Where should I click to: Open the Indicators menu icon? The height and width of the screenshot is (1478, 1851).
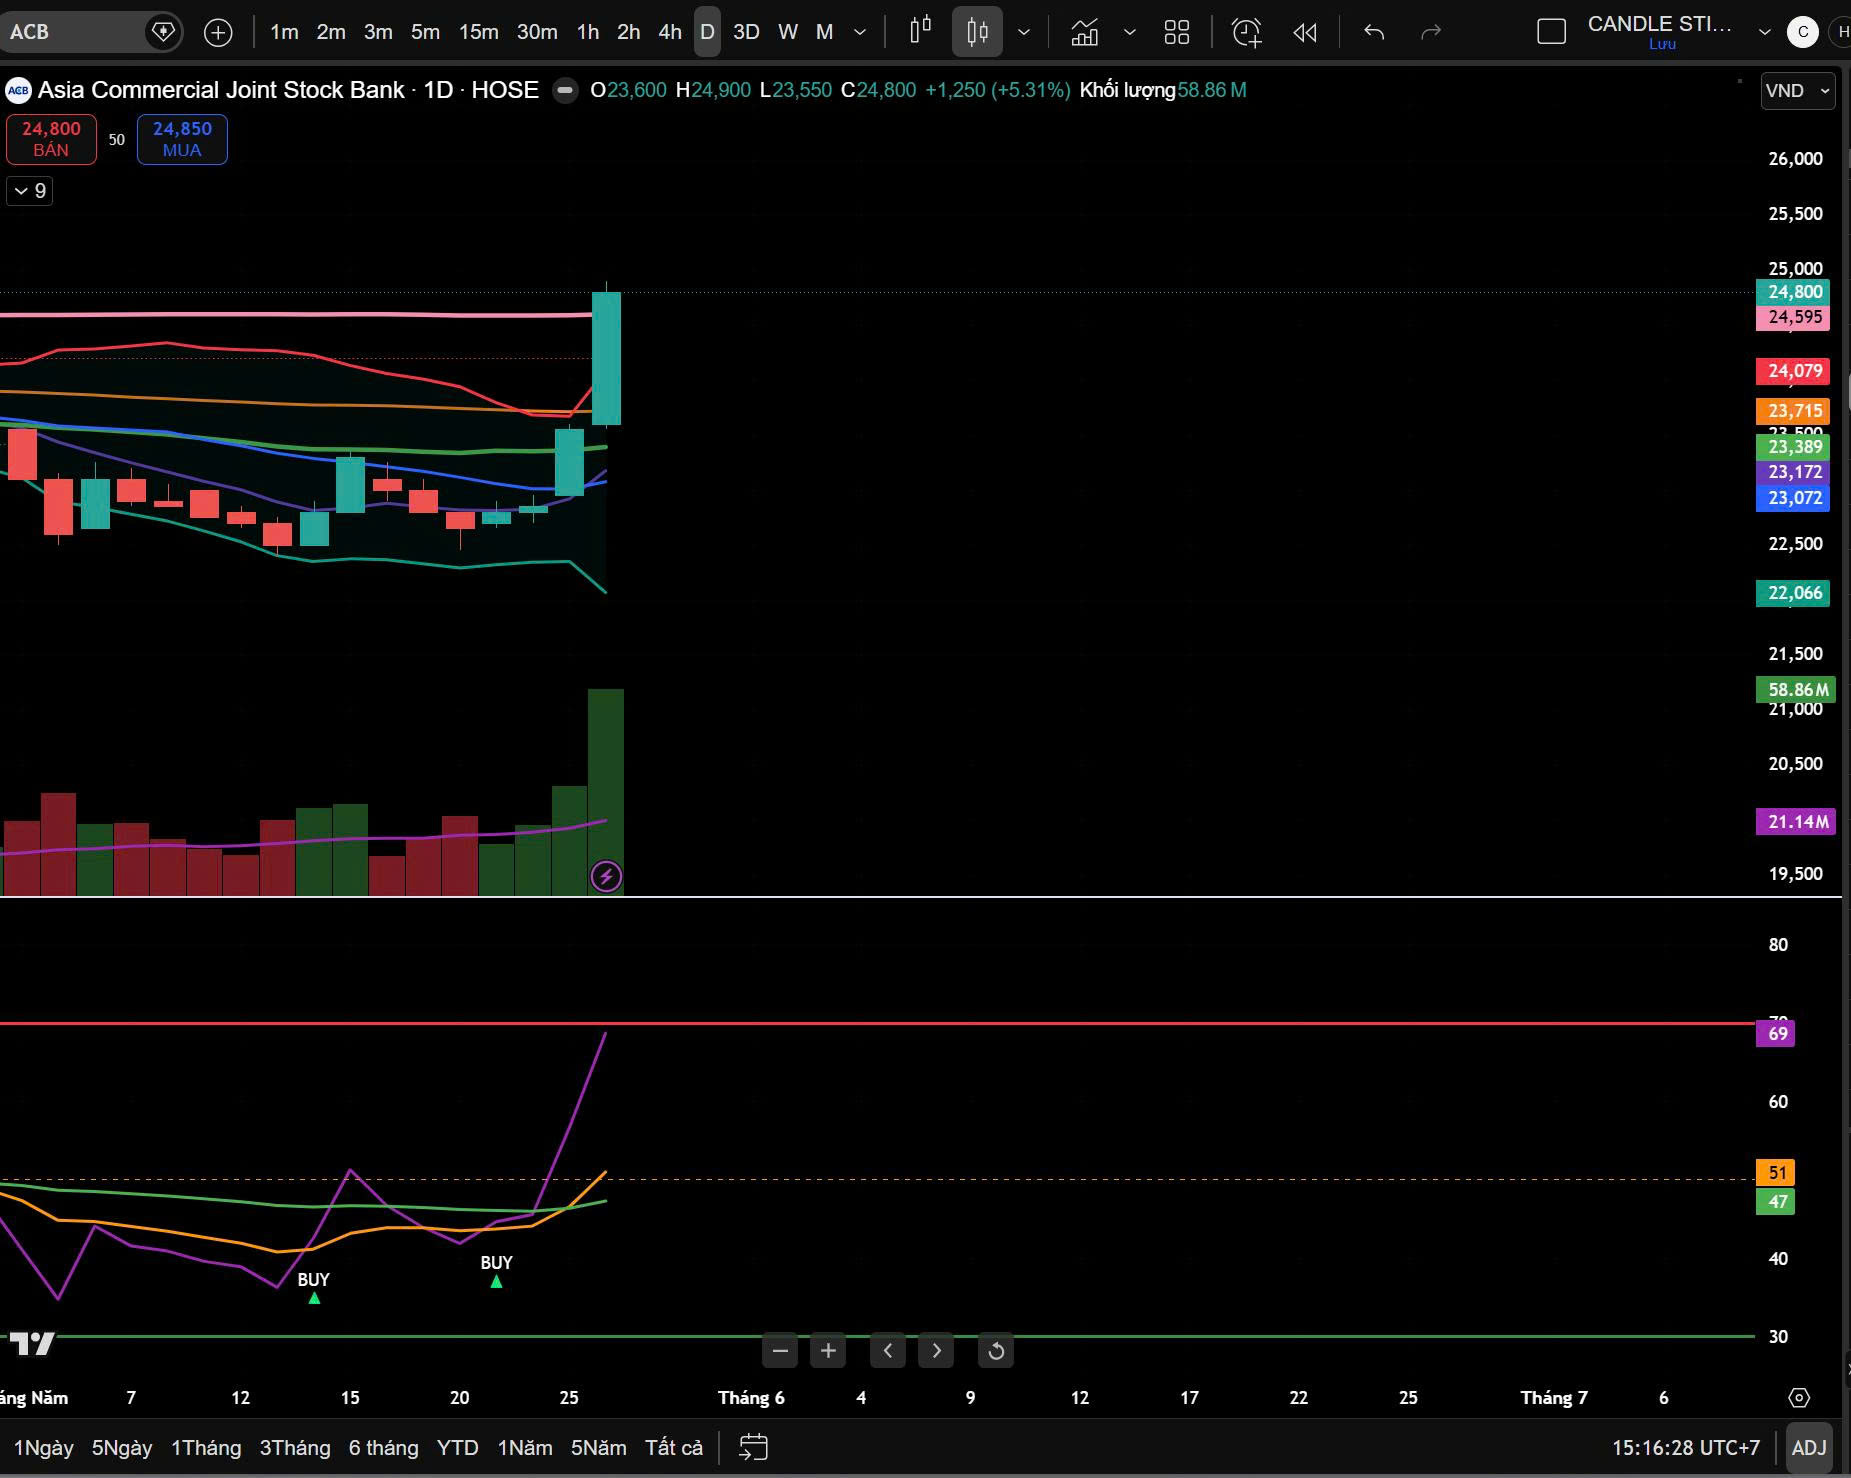pyautogui.click(x=1085, y=32)
